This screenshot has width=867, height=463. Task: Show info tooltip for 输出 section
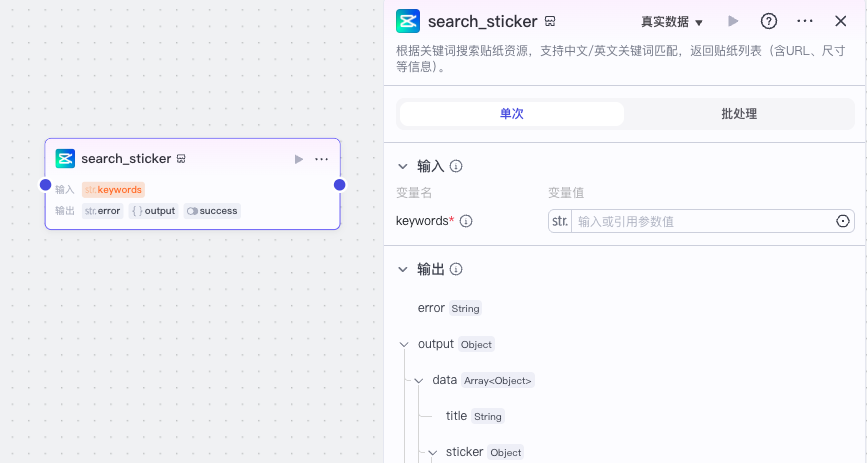click(456, 269)
